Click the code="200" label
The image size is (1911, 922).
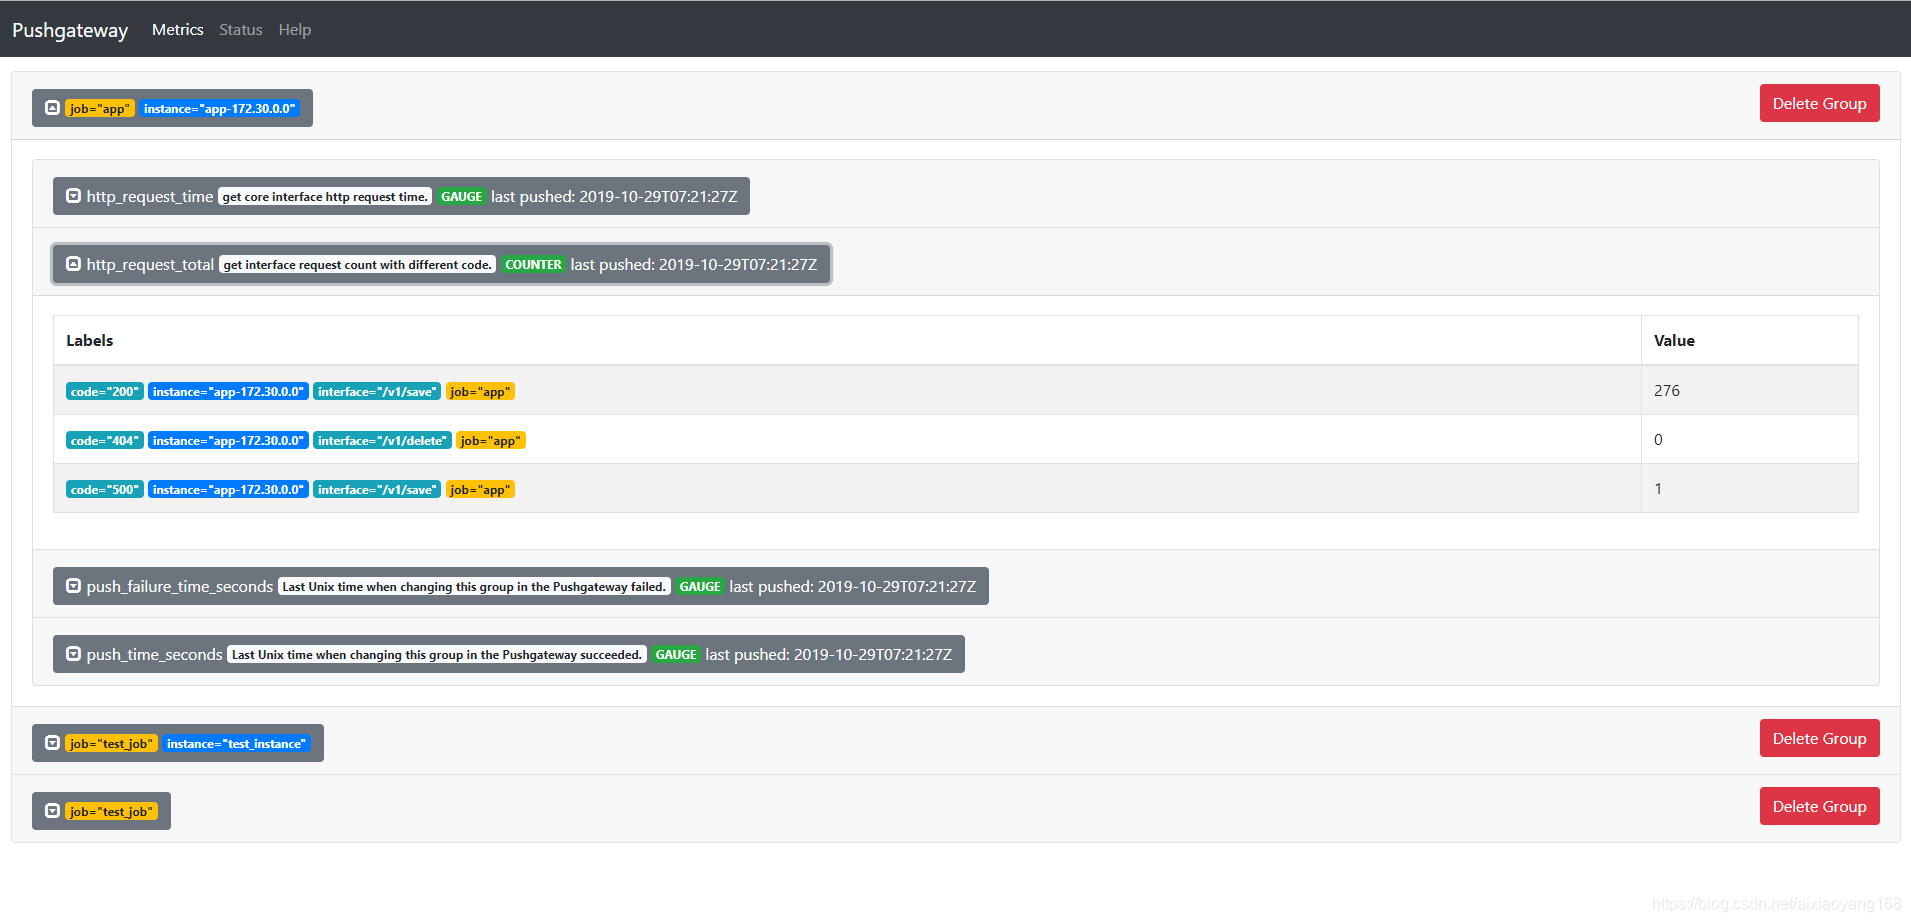point(105,392)
